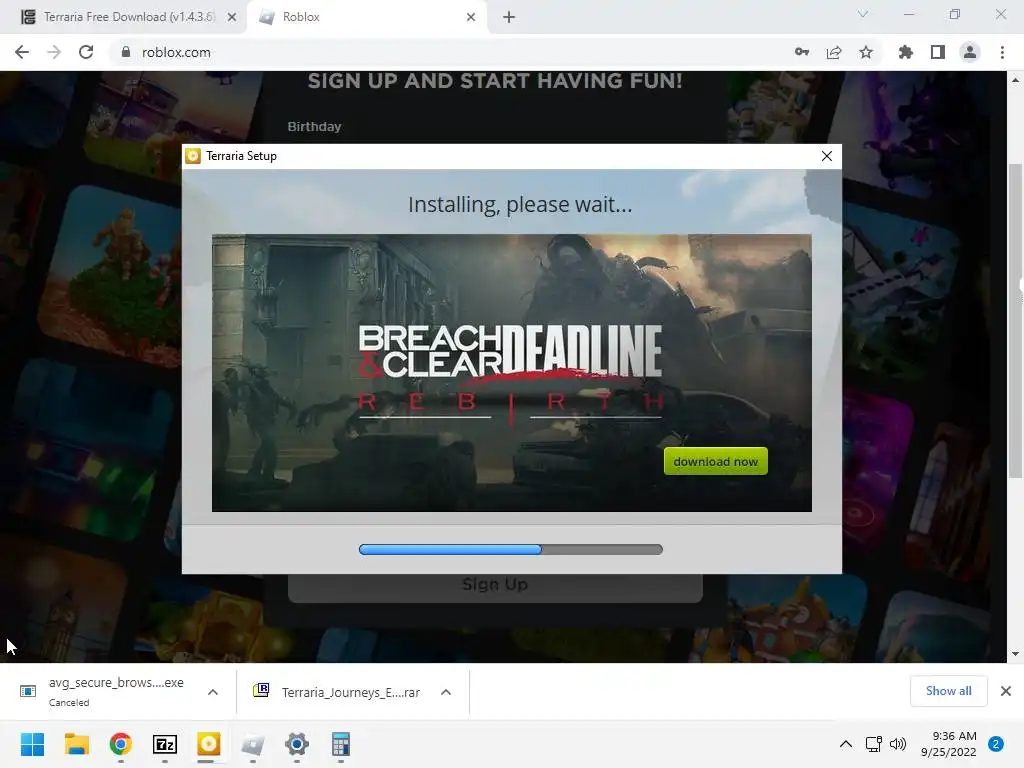Image resolution: width=1024 pixels, height=768 pixels.
Task: Click page scrollbar up arrow
Action: [x=1015, y=80]
